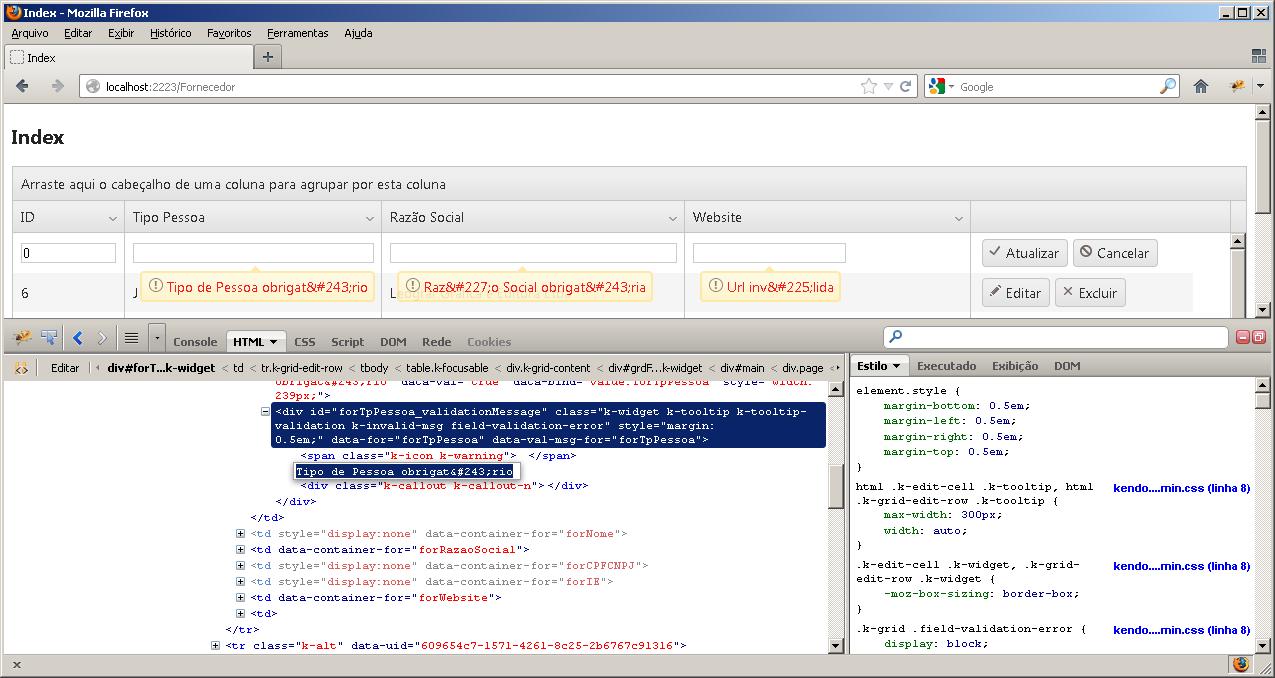Minimize the Firebug panel with red button
Screen dimensions: 1275x678
[1243, 338]
